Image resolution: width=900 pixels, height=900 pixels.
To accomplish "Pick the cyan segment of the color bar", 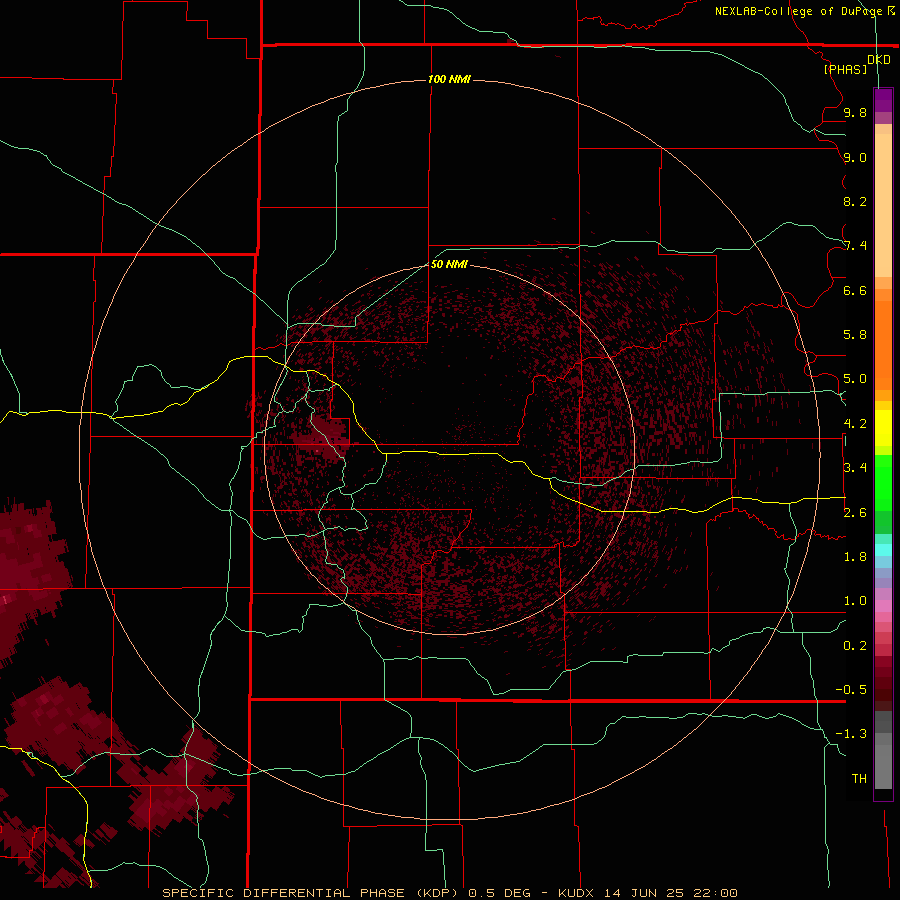I will (883, 549).
